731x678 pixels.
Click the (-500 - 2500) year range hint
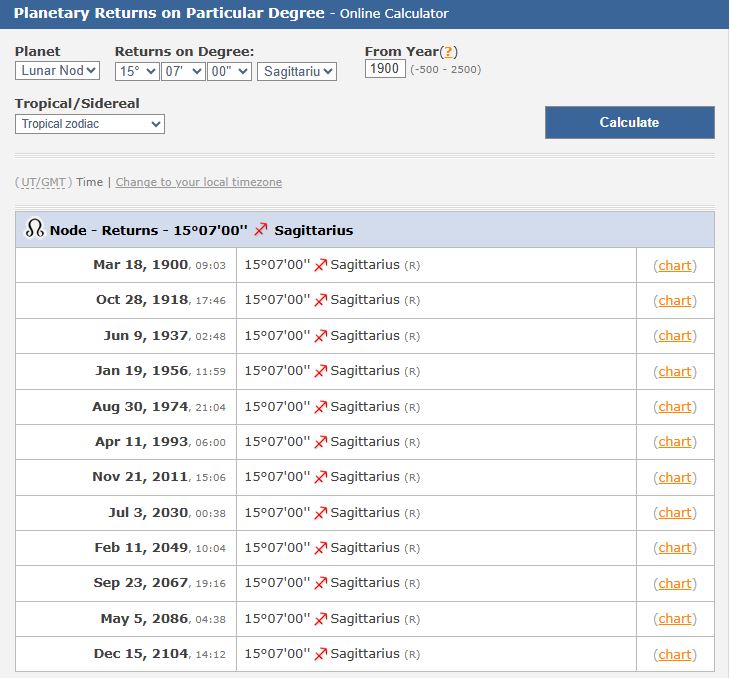coord(446,69)
